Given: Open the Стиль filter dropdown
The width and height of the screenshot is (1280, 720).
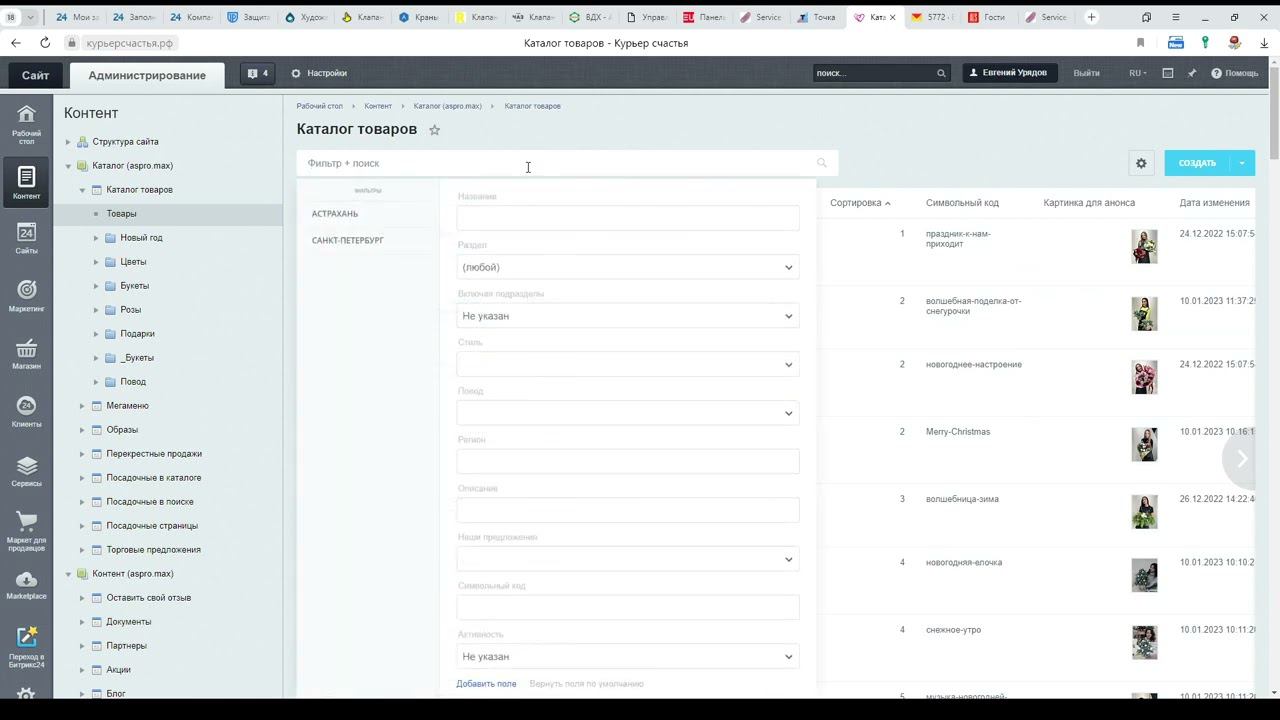Looking at the screenshot, I should coord(628,365).
